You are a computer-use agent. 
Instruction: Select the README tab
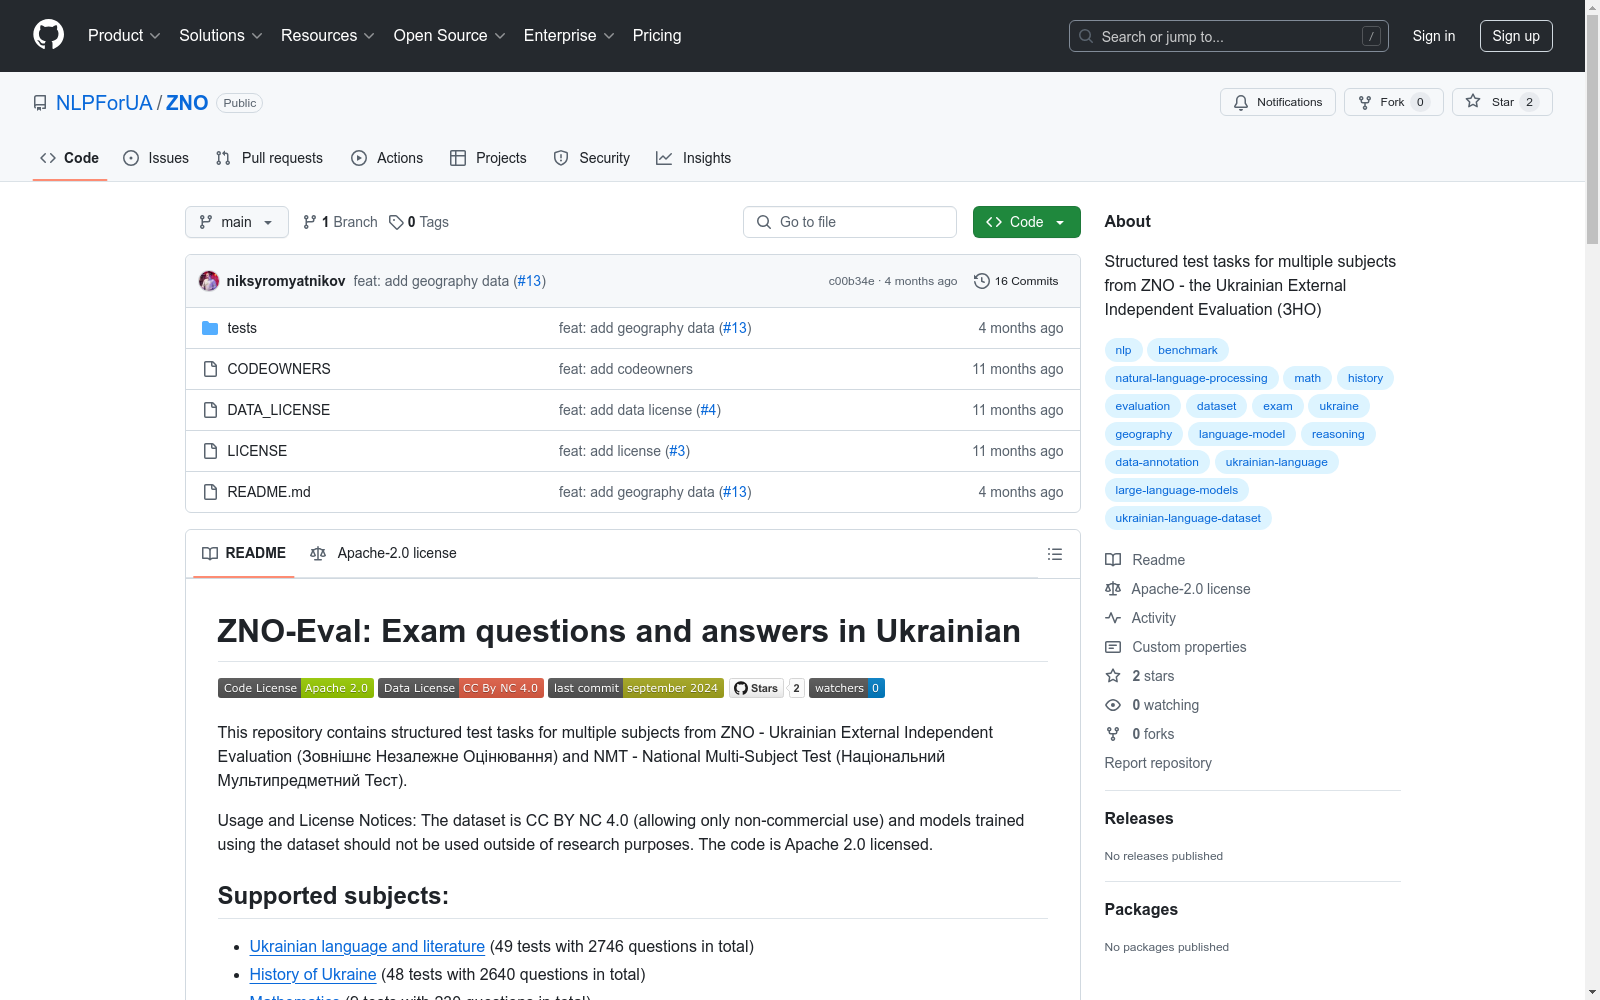(244, 553)
